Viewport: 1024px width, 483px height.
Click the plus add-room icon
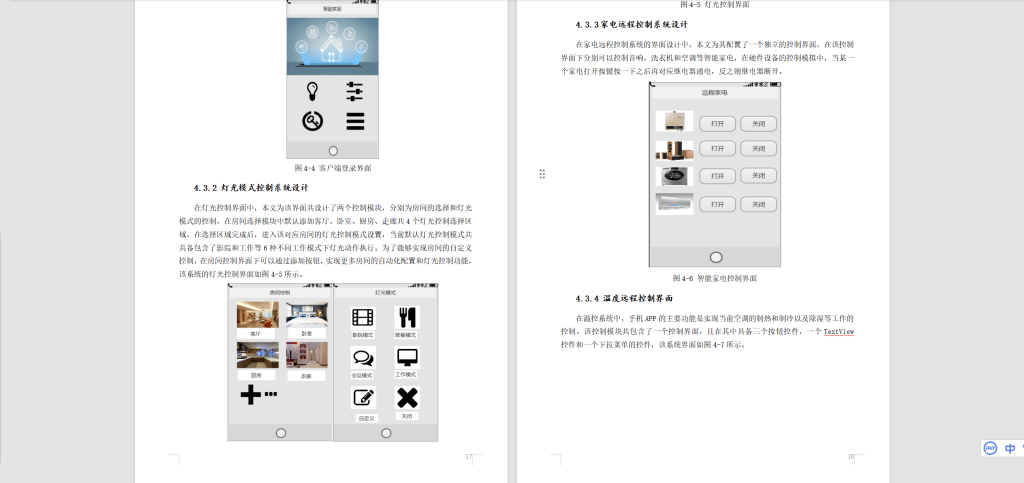point(251,394)
